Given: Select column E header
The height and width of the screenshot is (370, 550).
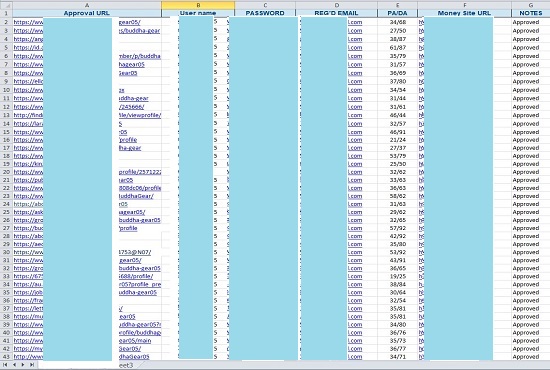Looking at the screenshot, I should point(397,5).
